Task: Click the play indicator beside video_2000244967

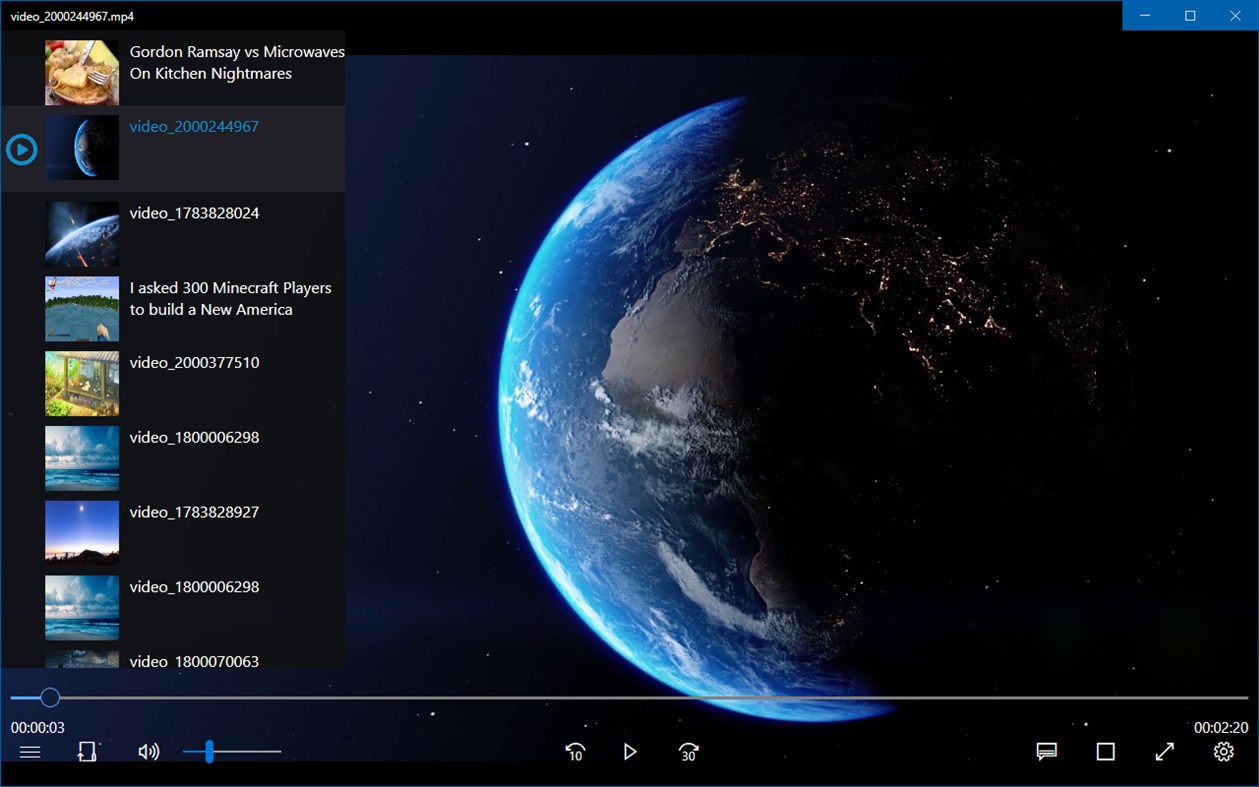Action: coord(21,148)
